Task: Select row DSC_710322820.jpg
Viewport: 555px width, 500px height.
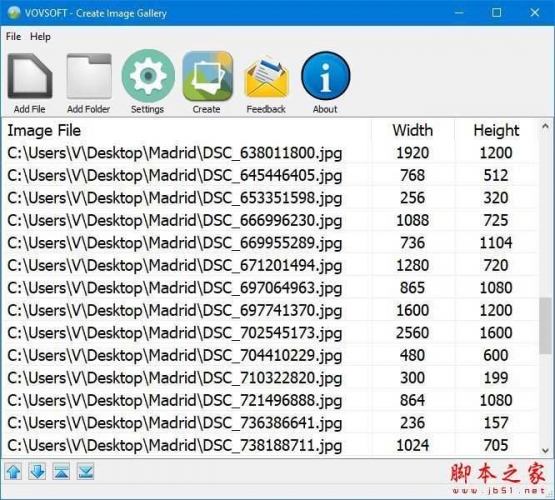Action: [271, 378]
